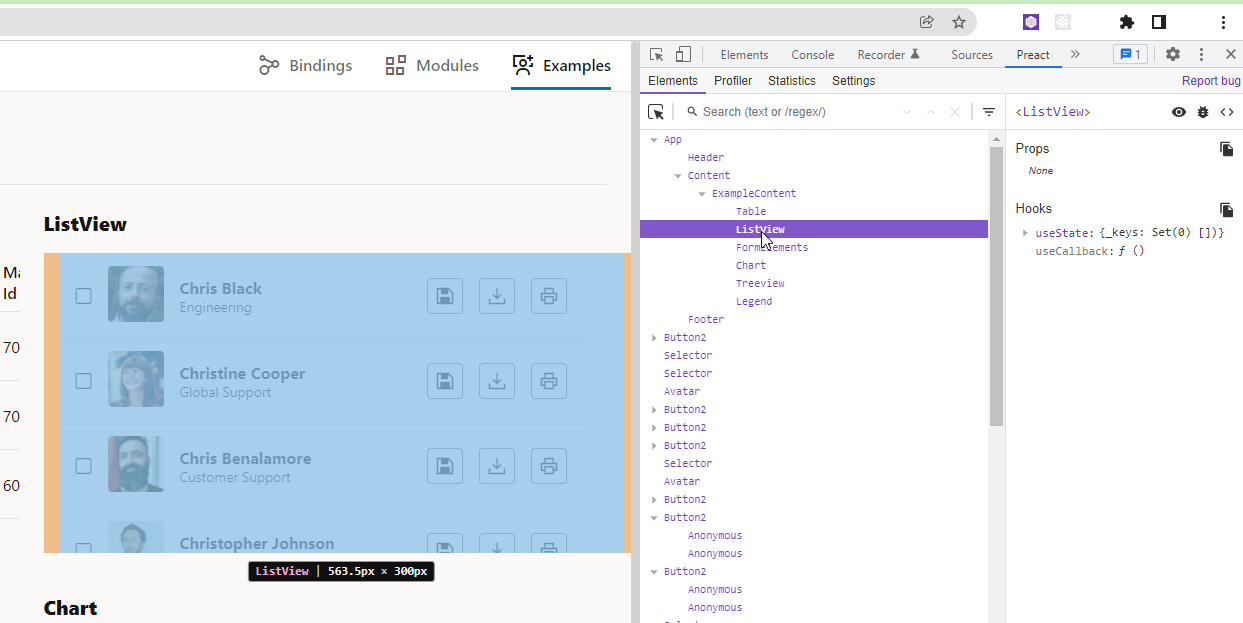
Task: Click the Report bug link
Action: tap(1211, 81)
